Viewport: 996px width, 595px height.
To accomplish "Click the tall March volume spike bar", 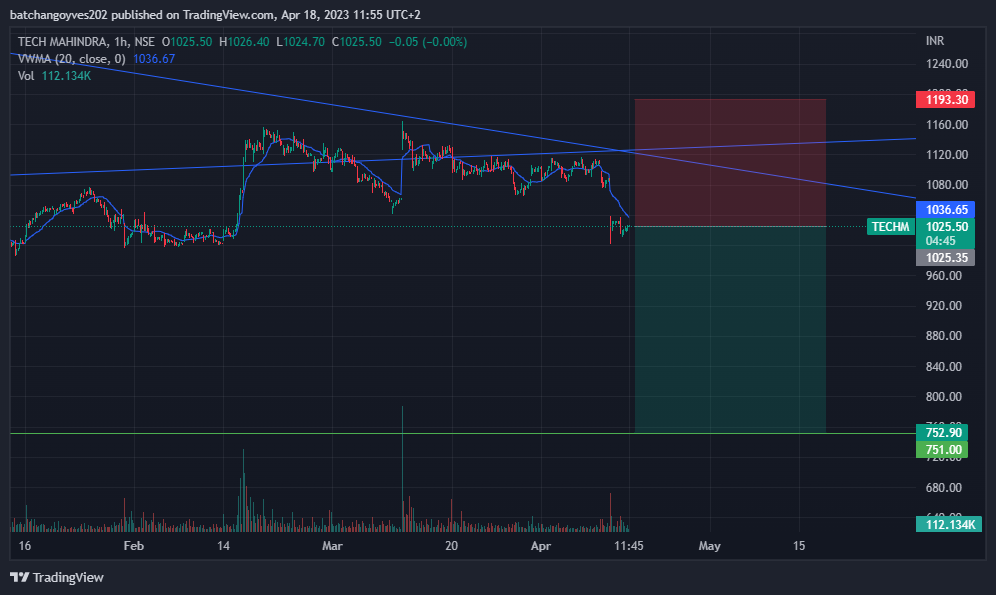I will pyautogui.click(x=402, y=469).
